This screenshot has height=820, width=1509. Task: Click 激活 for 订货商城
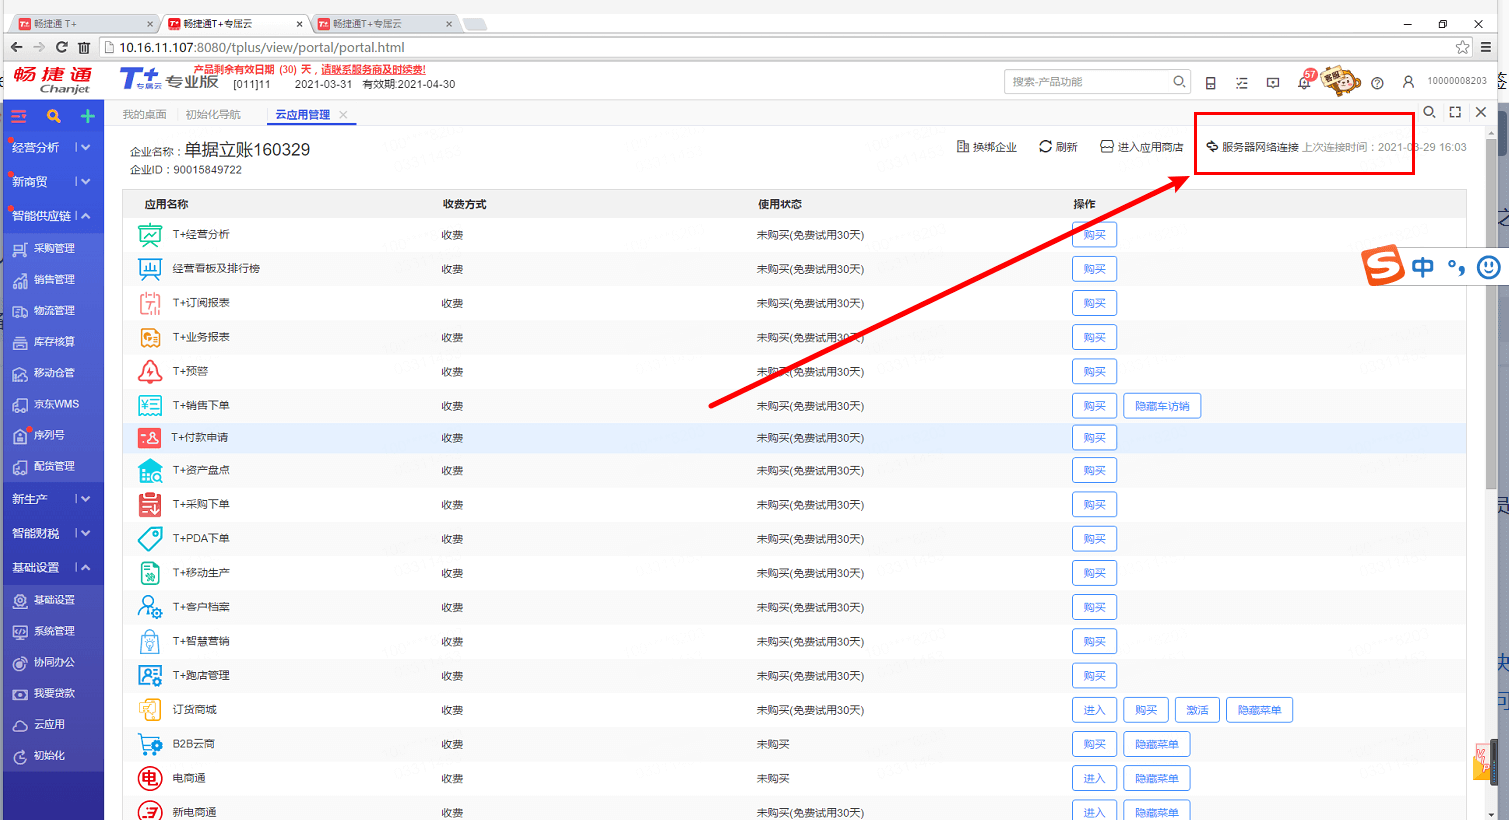pyautogui.click(x=1197, y=710)
